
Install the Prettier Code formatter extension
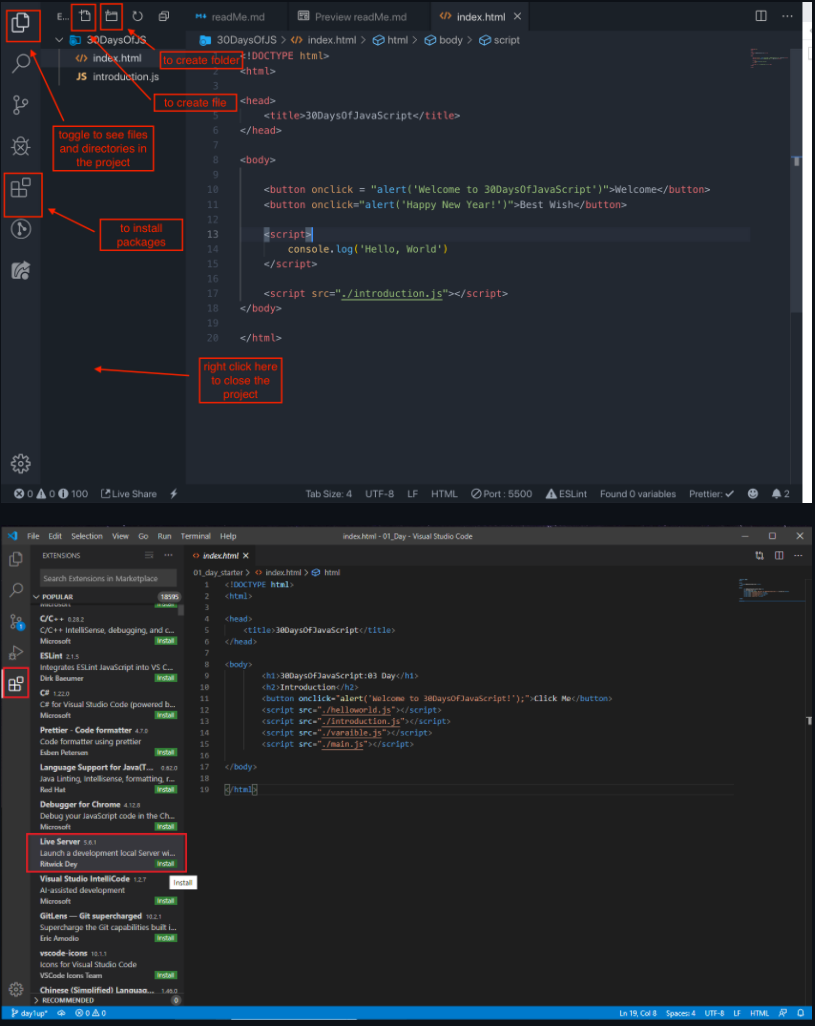coord(165,752)
